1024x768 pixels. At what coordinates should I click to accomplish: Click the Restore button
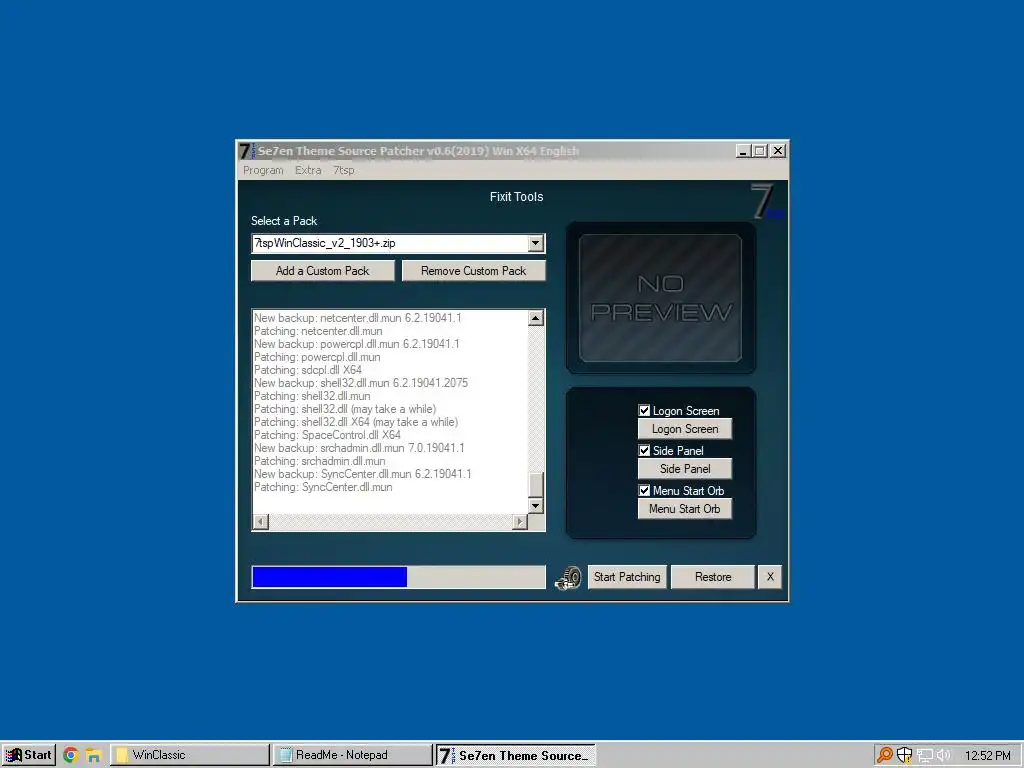712,577
